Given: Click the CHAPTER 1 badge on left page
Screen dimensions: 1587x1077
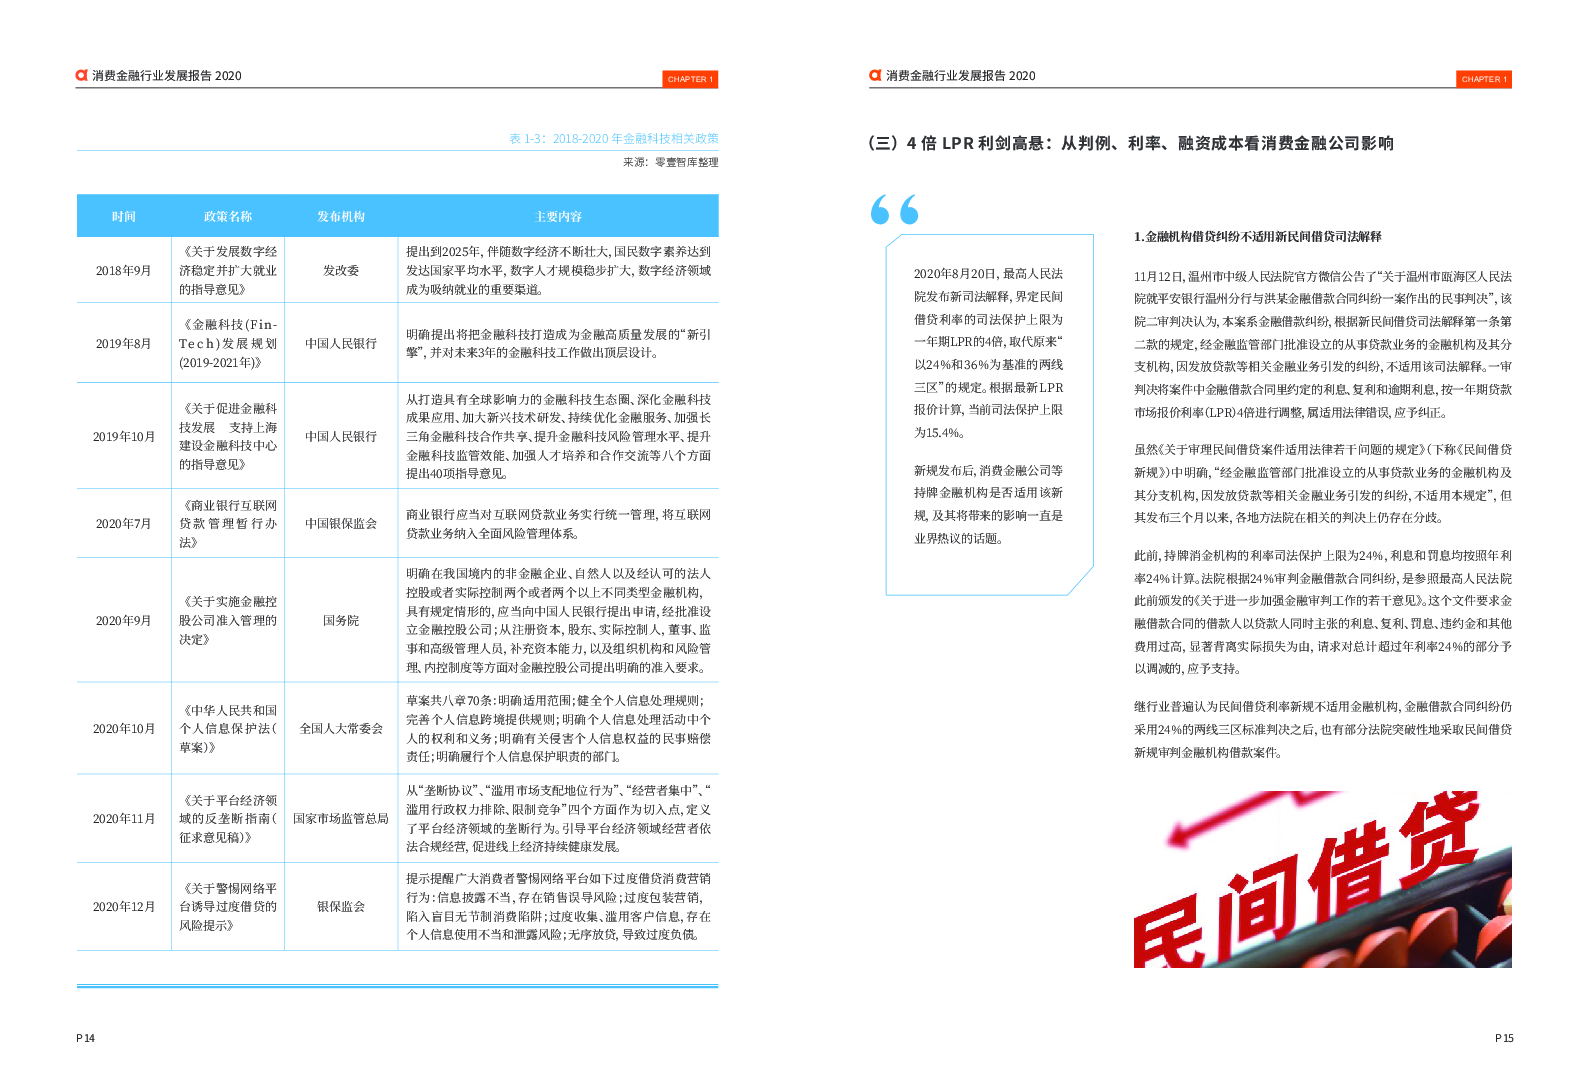Looking at the screenshot, I should point(690,79).
